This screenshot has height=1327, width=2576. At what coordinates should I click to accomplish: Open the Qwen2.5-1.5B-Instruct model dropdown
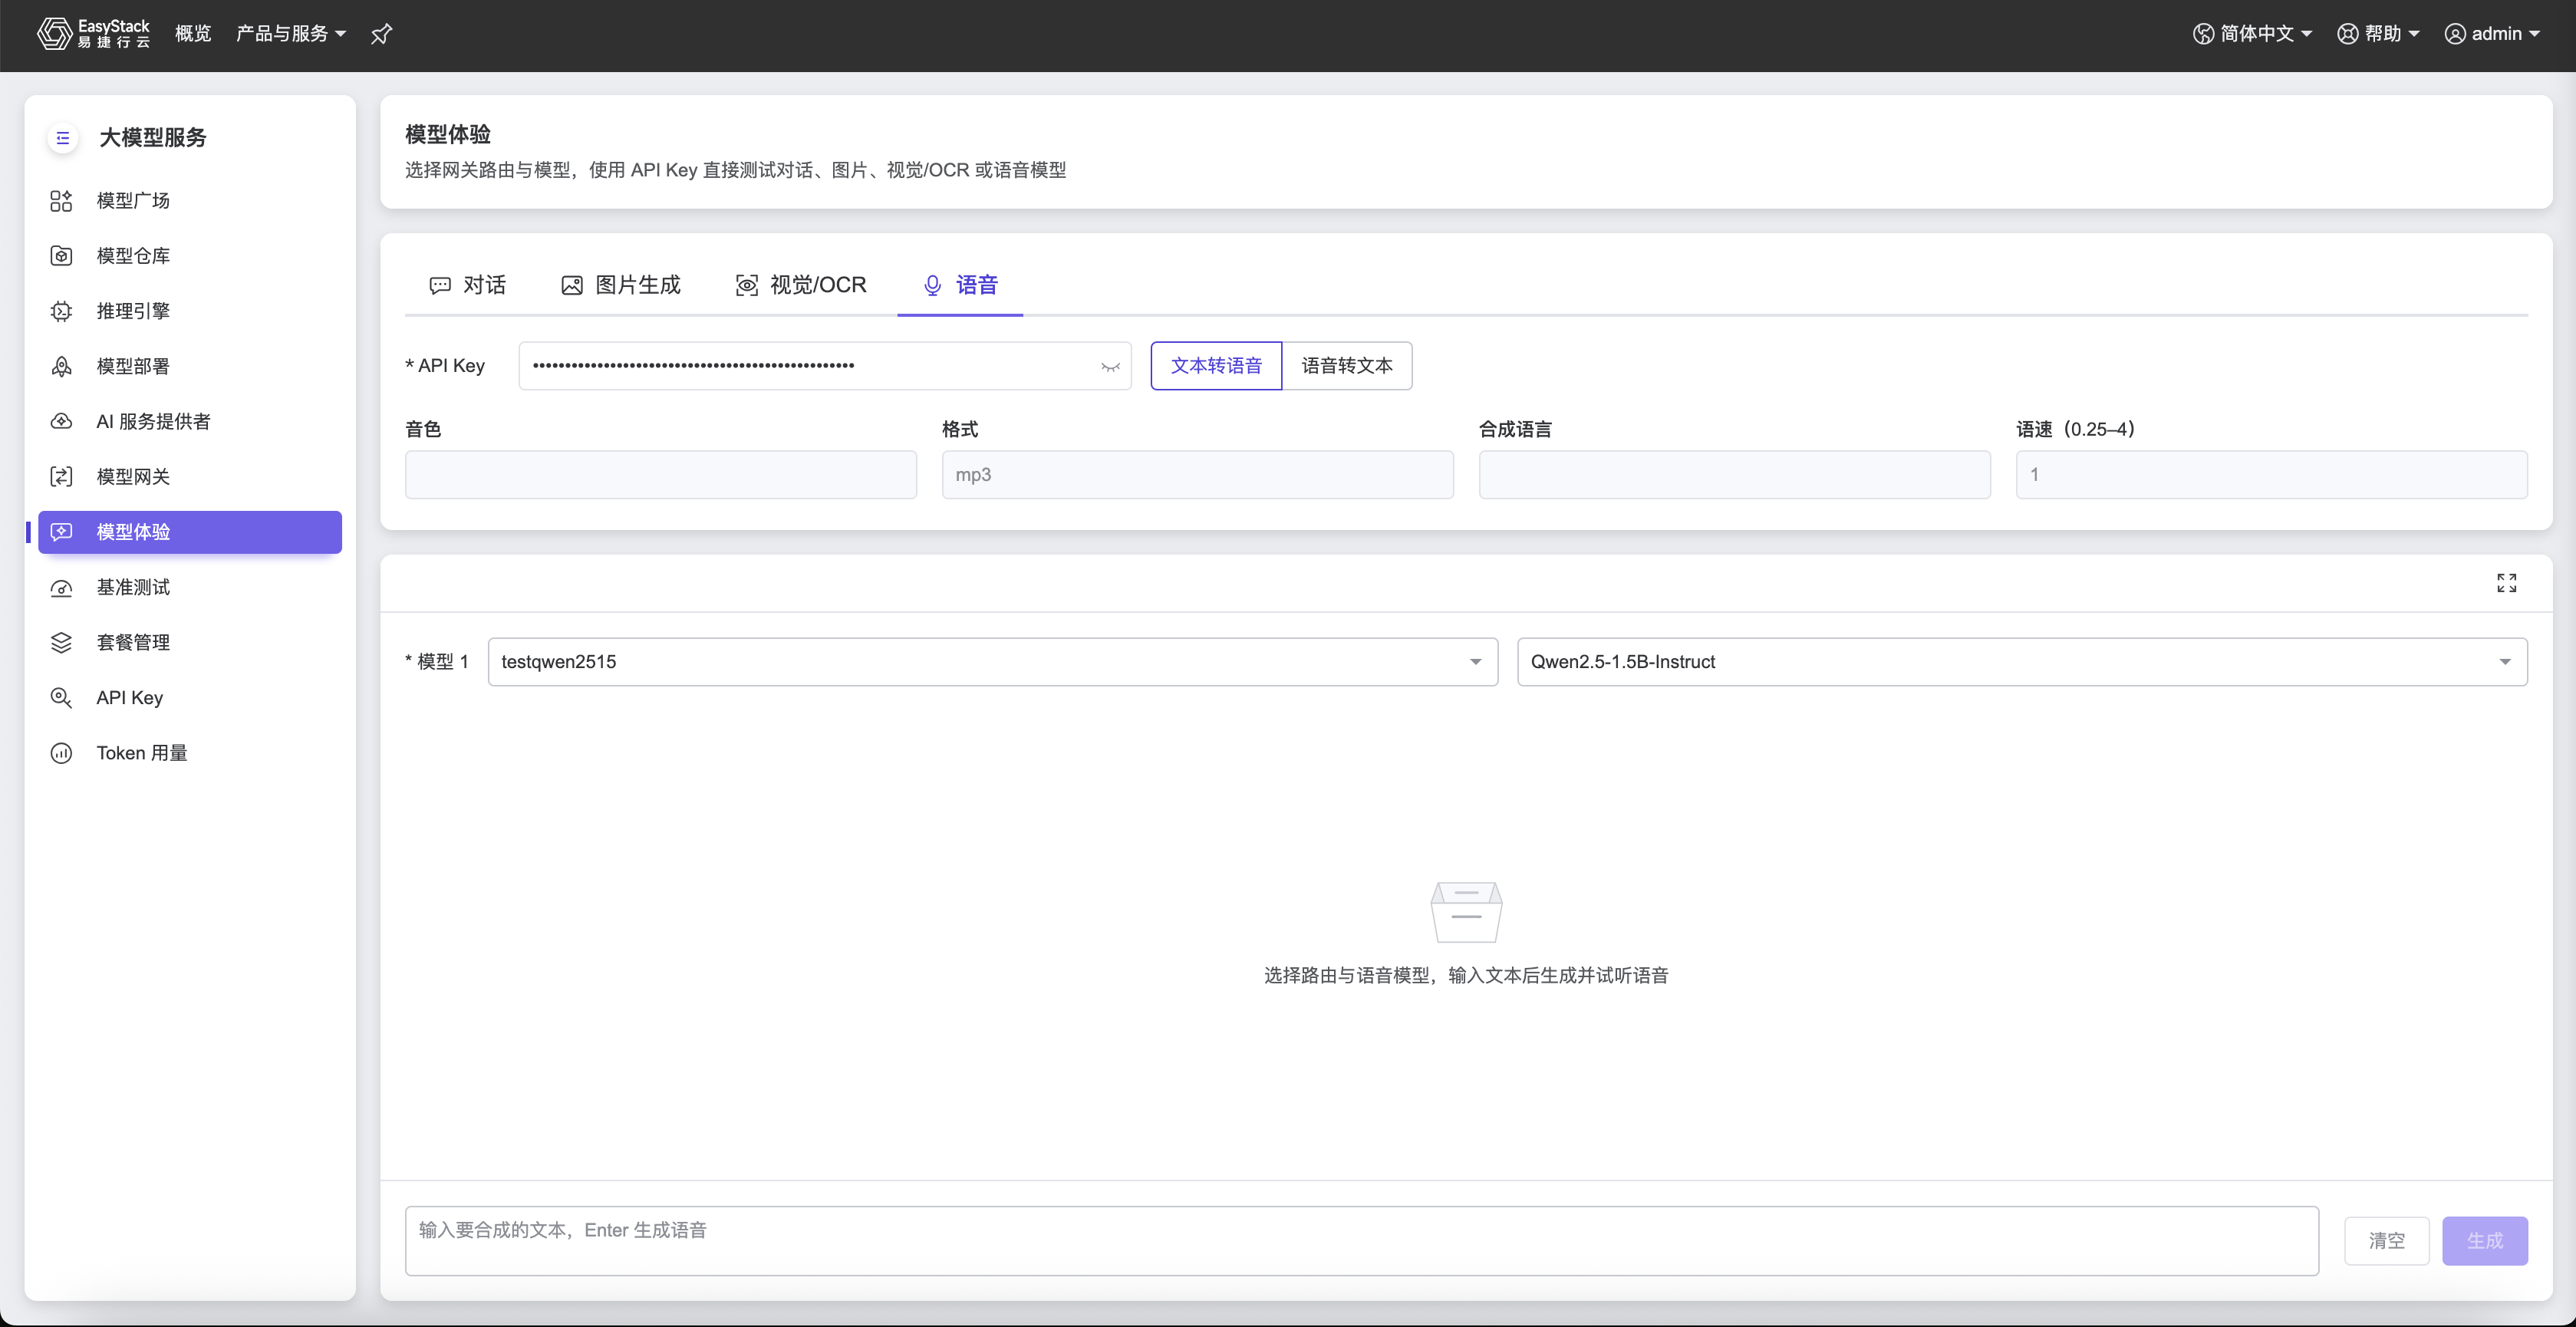(2022, 662)
